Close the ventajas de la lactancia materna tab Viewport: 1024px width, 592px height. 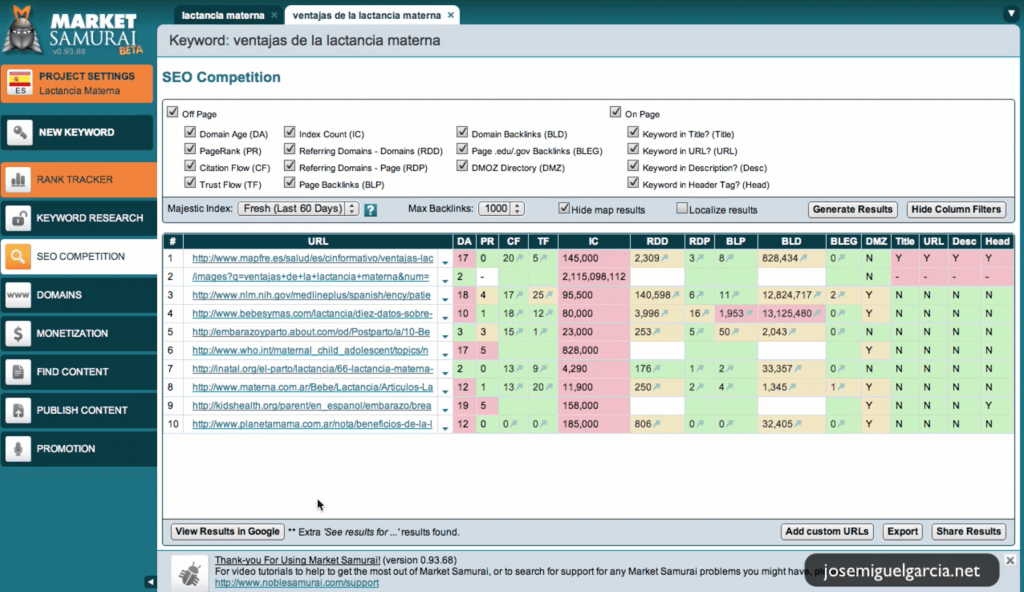[451, 15]
